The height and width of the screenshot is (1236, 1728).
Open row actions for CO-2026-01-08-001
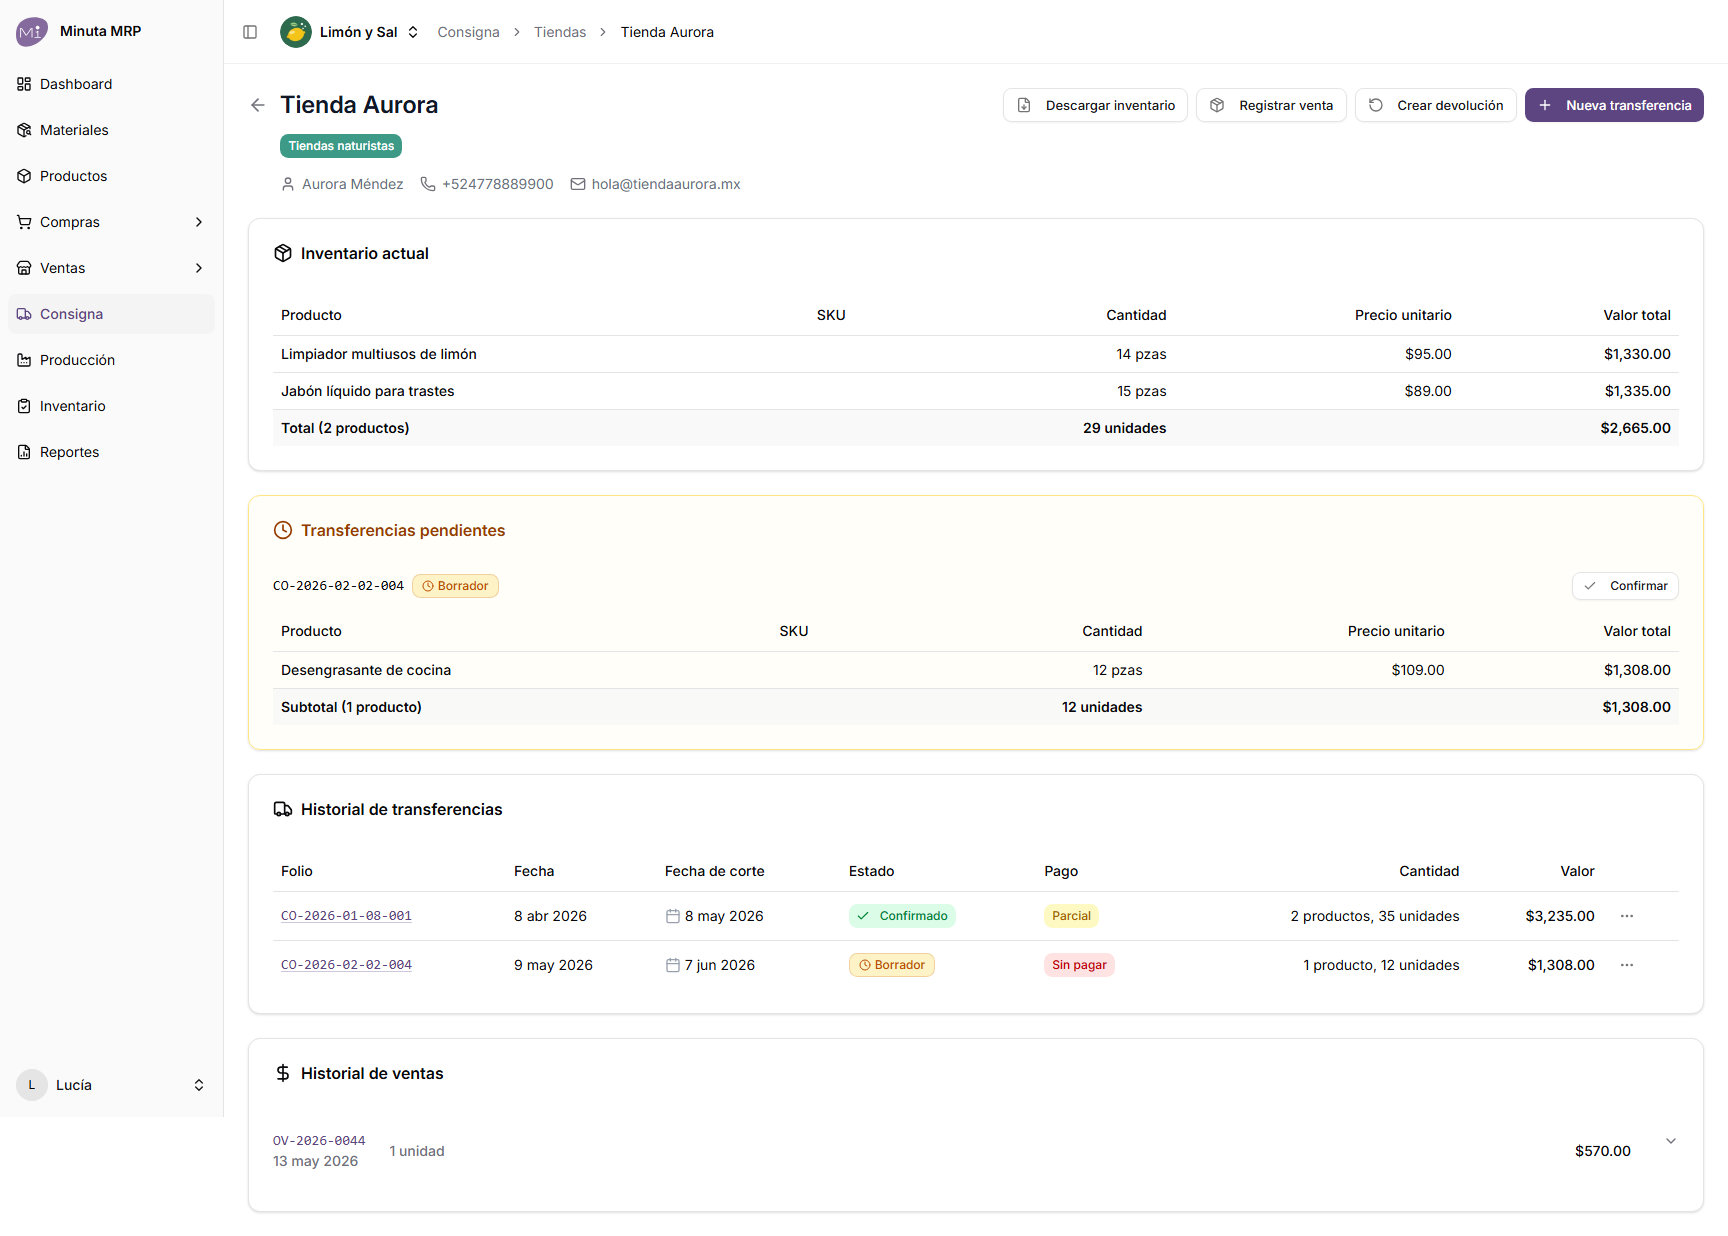point(1627,916)
